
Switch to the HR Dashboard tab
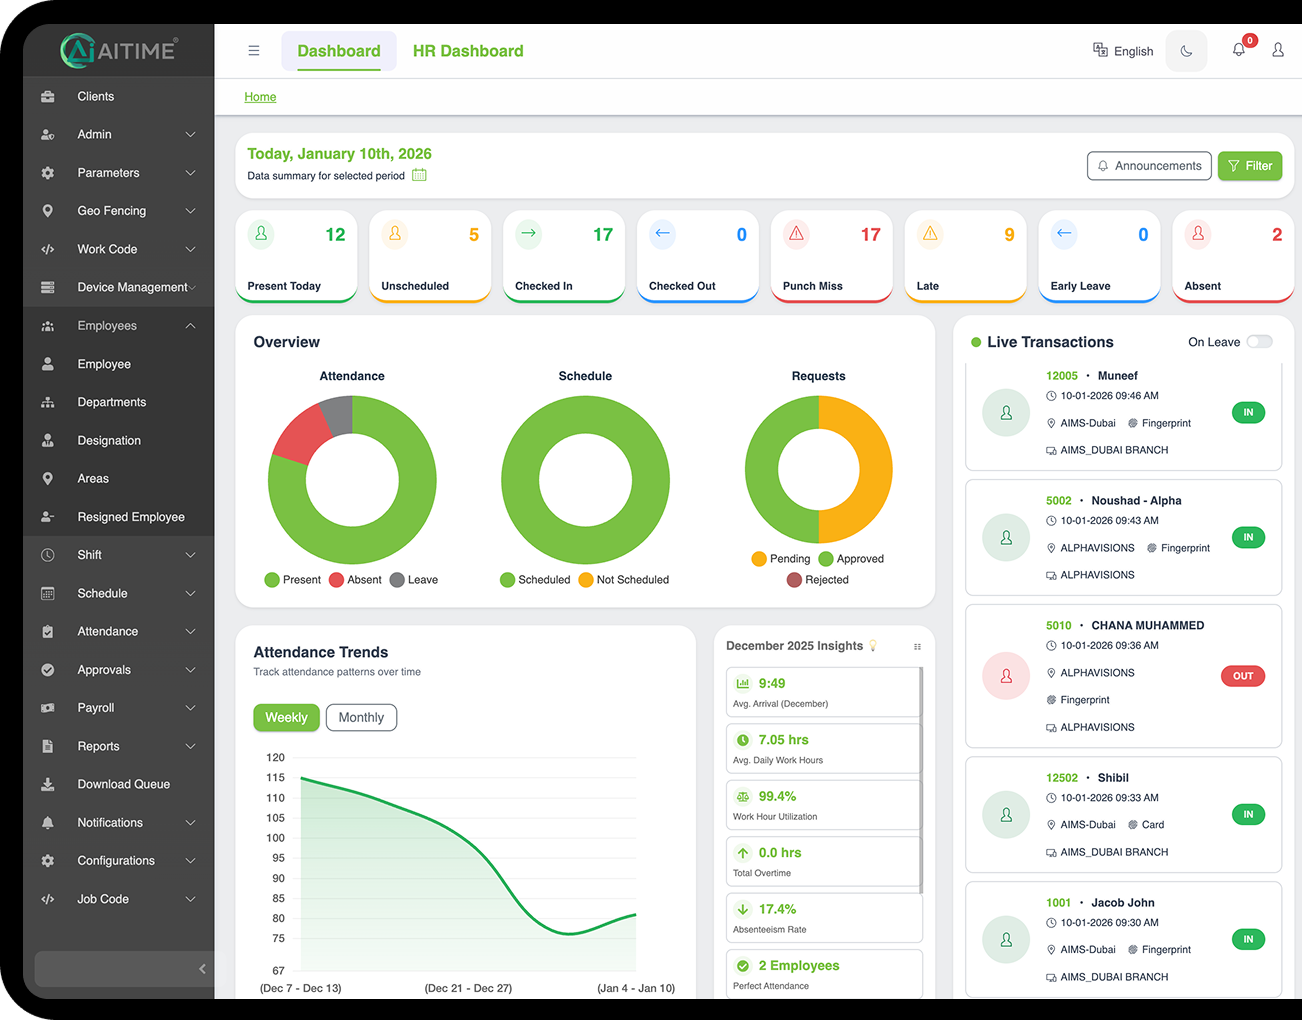468,50
